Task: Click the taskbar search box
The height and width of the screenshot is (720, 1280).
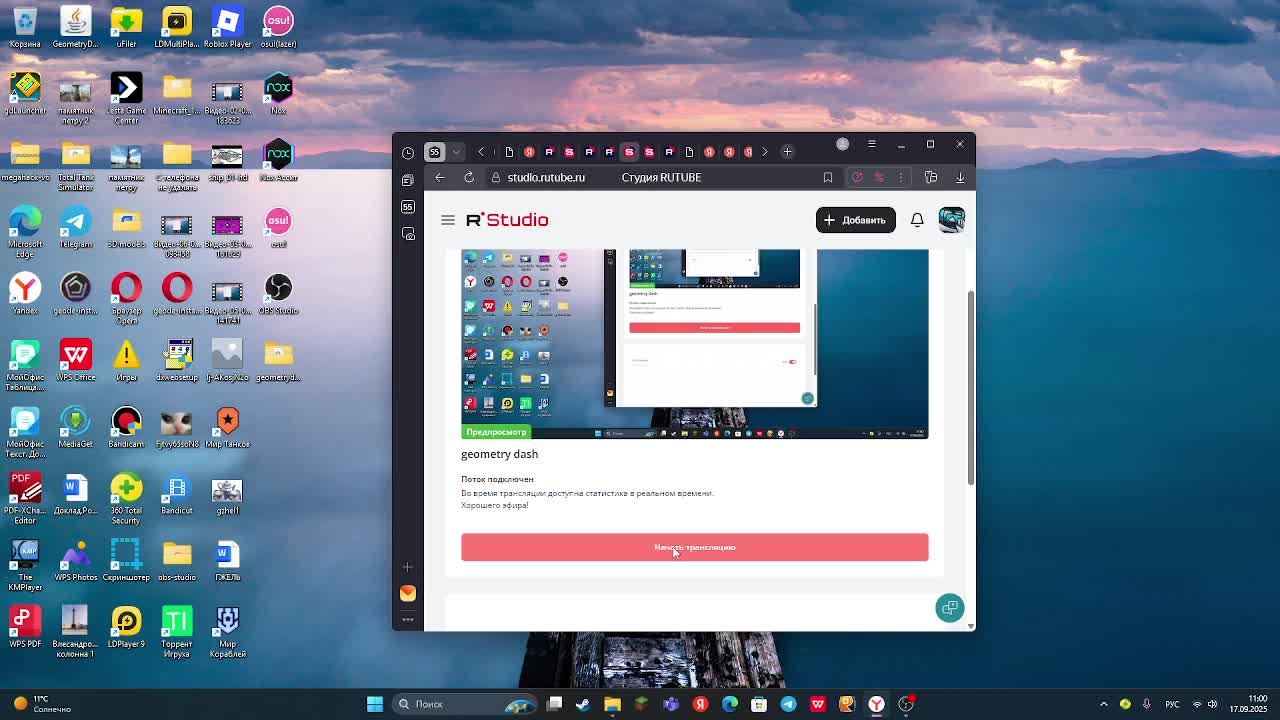Action: point(465,704)
